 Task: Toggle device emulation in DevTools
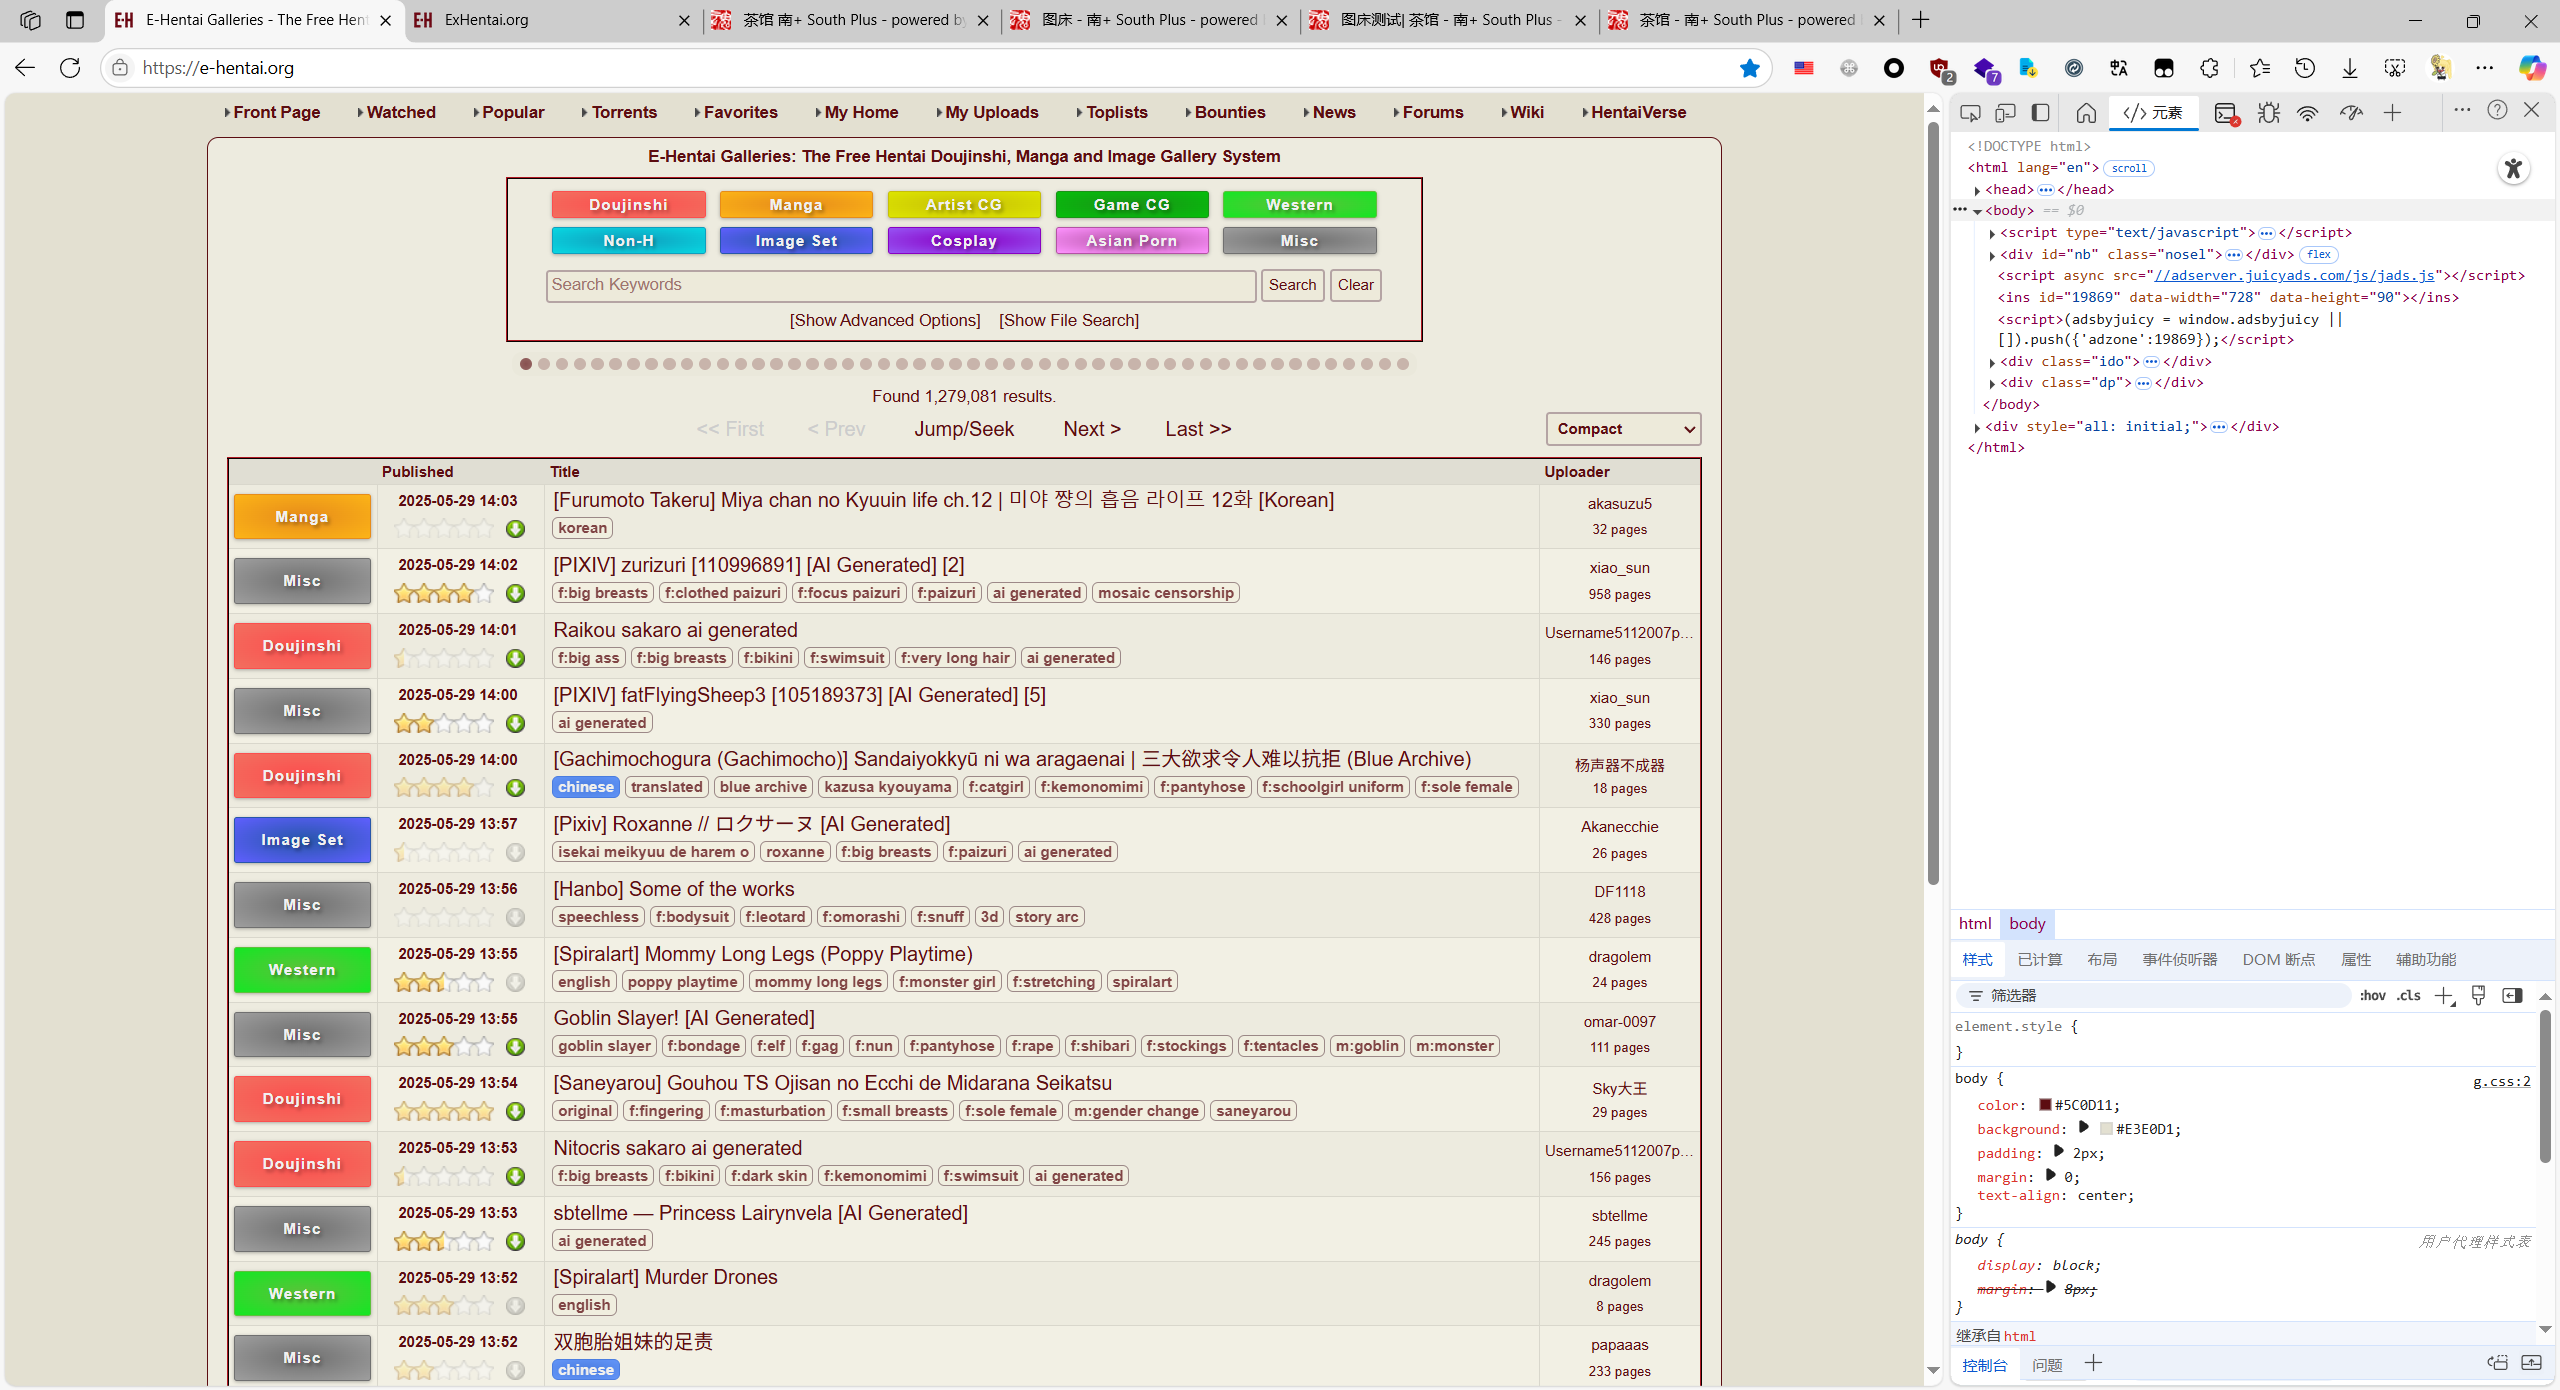click(2005, 113)
